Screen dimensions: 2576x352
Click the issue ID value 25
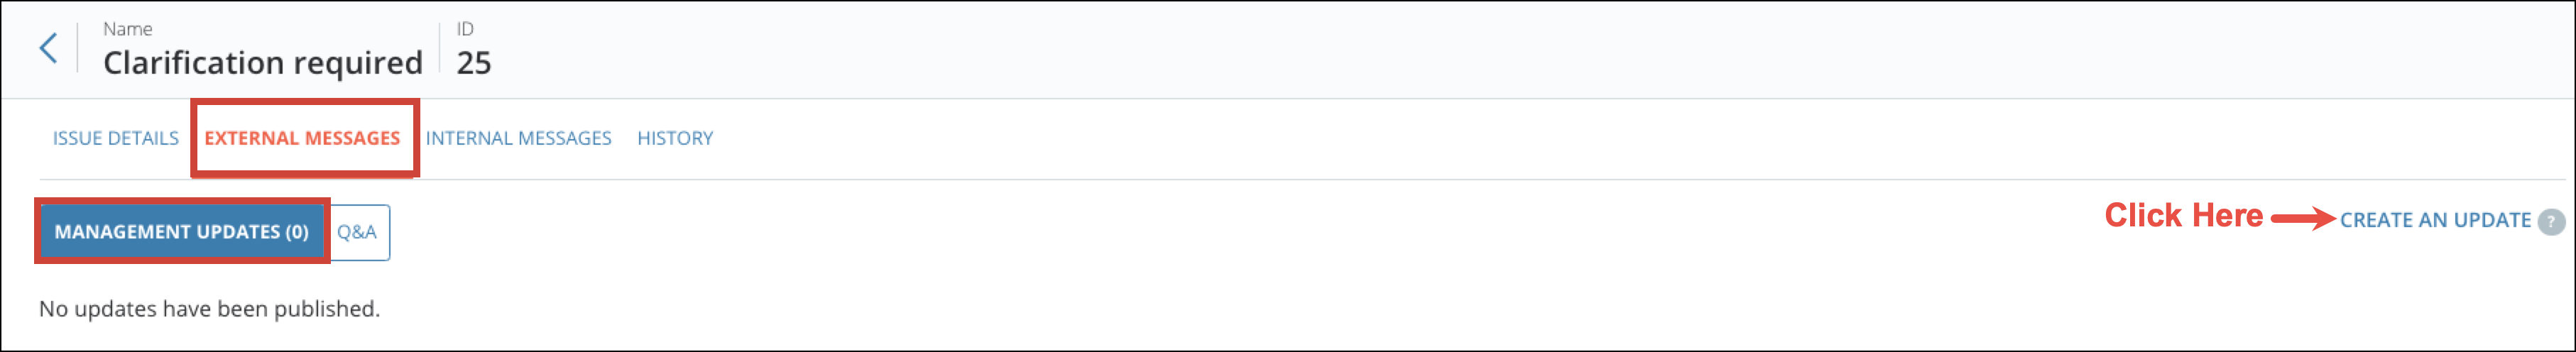click(x=474, y=63)
